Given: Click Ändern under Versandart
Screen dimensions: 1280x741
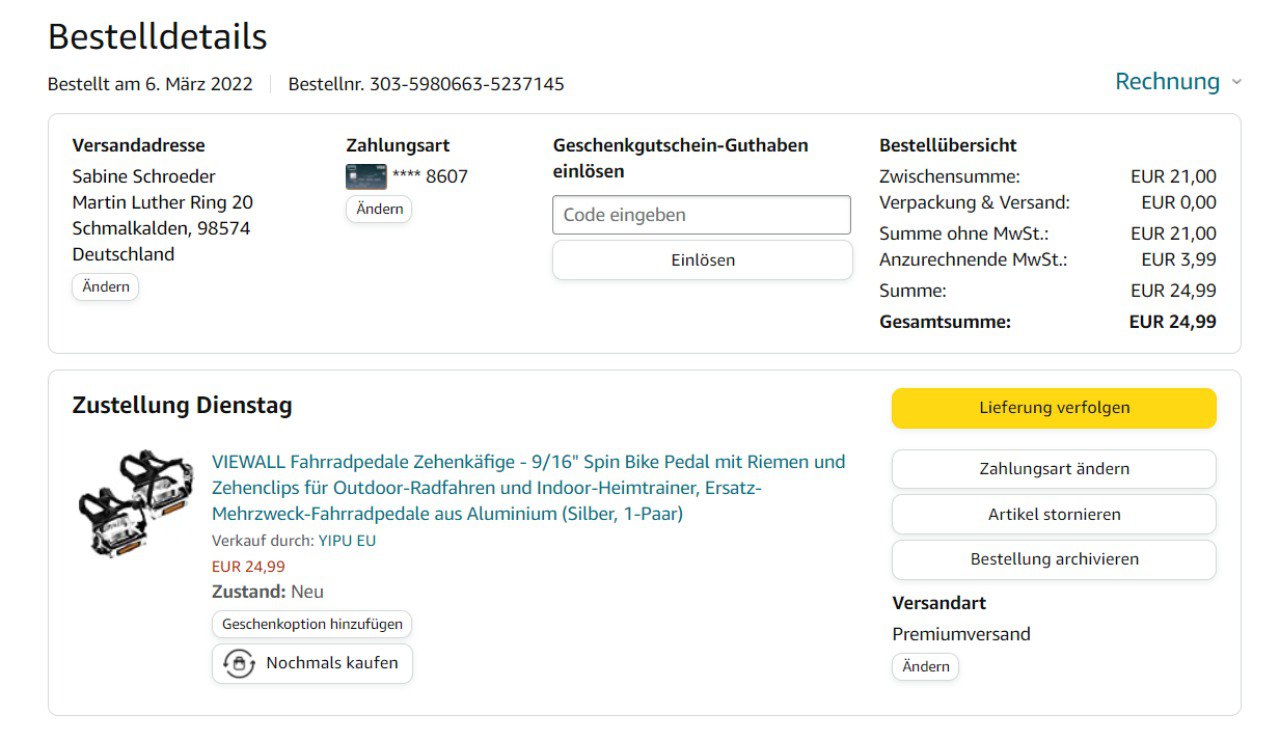Looking at the screenshot, I should 925,667.
